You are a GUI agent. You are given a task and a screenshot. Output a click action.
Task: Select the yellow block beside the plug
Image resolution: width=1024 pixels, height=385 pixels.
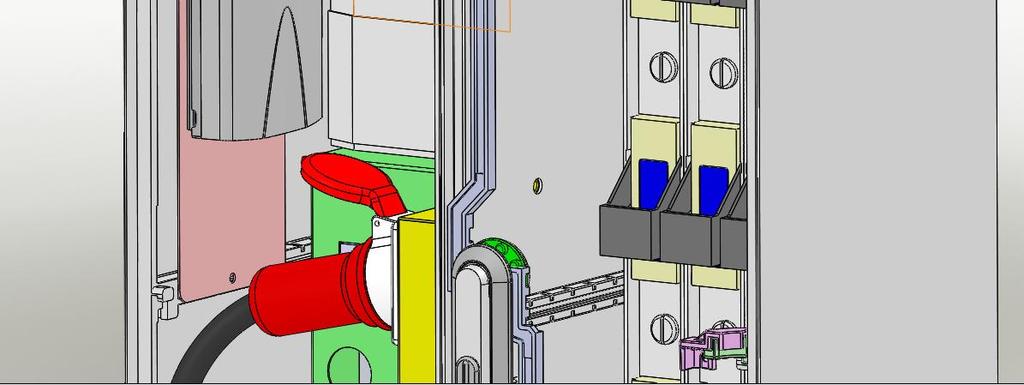[x=417, y=297]
